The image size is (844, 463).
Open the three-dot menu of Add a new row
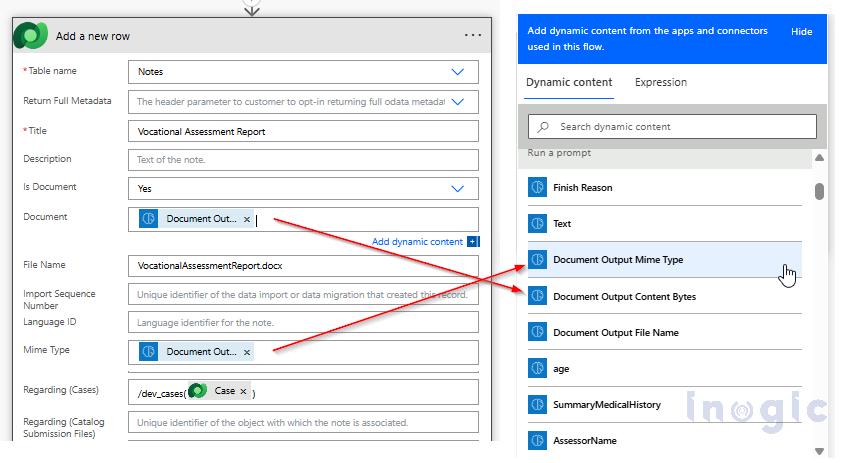[473, 36]
